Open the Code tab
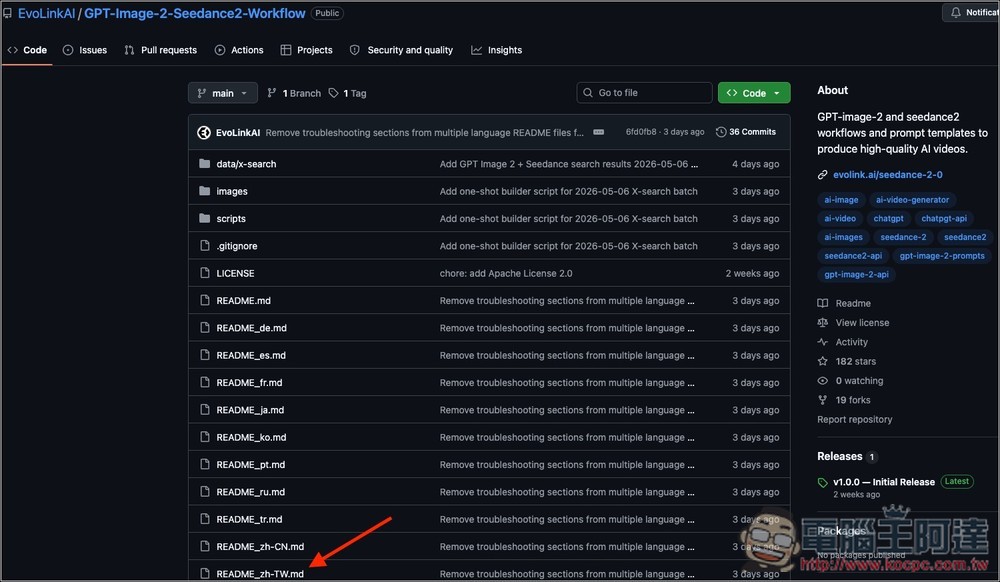Viewport: 1000px width, 582px height. pyautogui.click(x=27, y=50)
